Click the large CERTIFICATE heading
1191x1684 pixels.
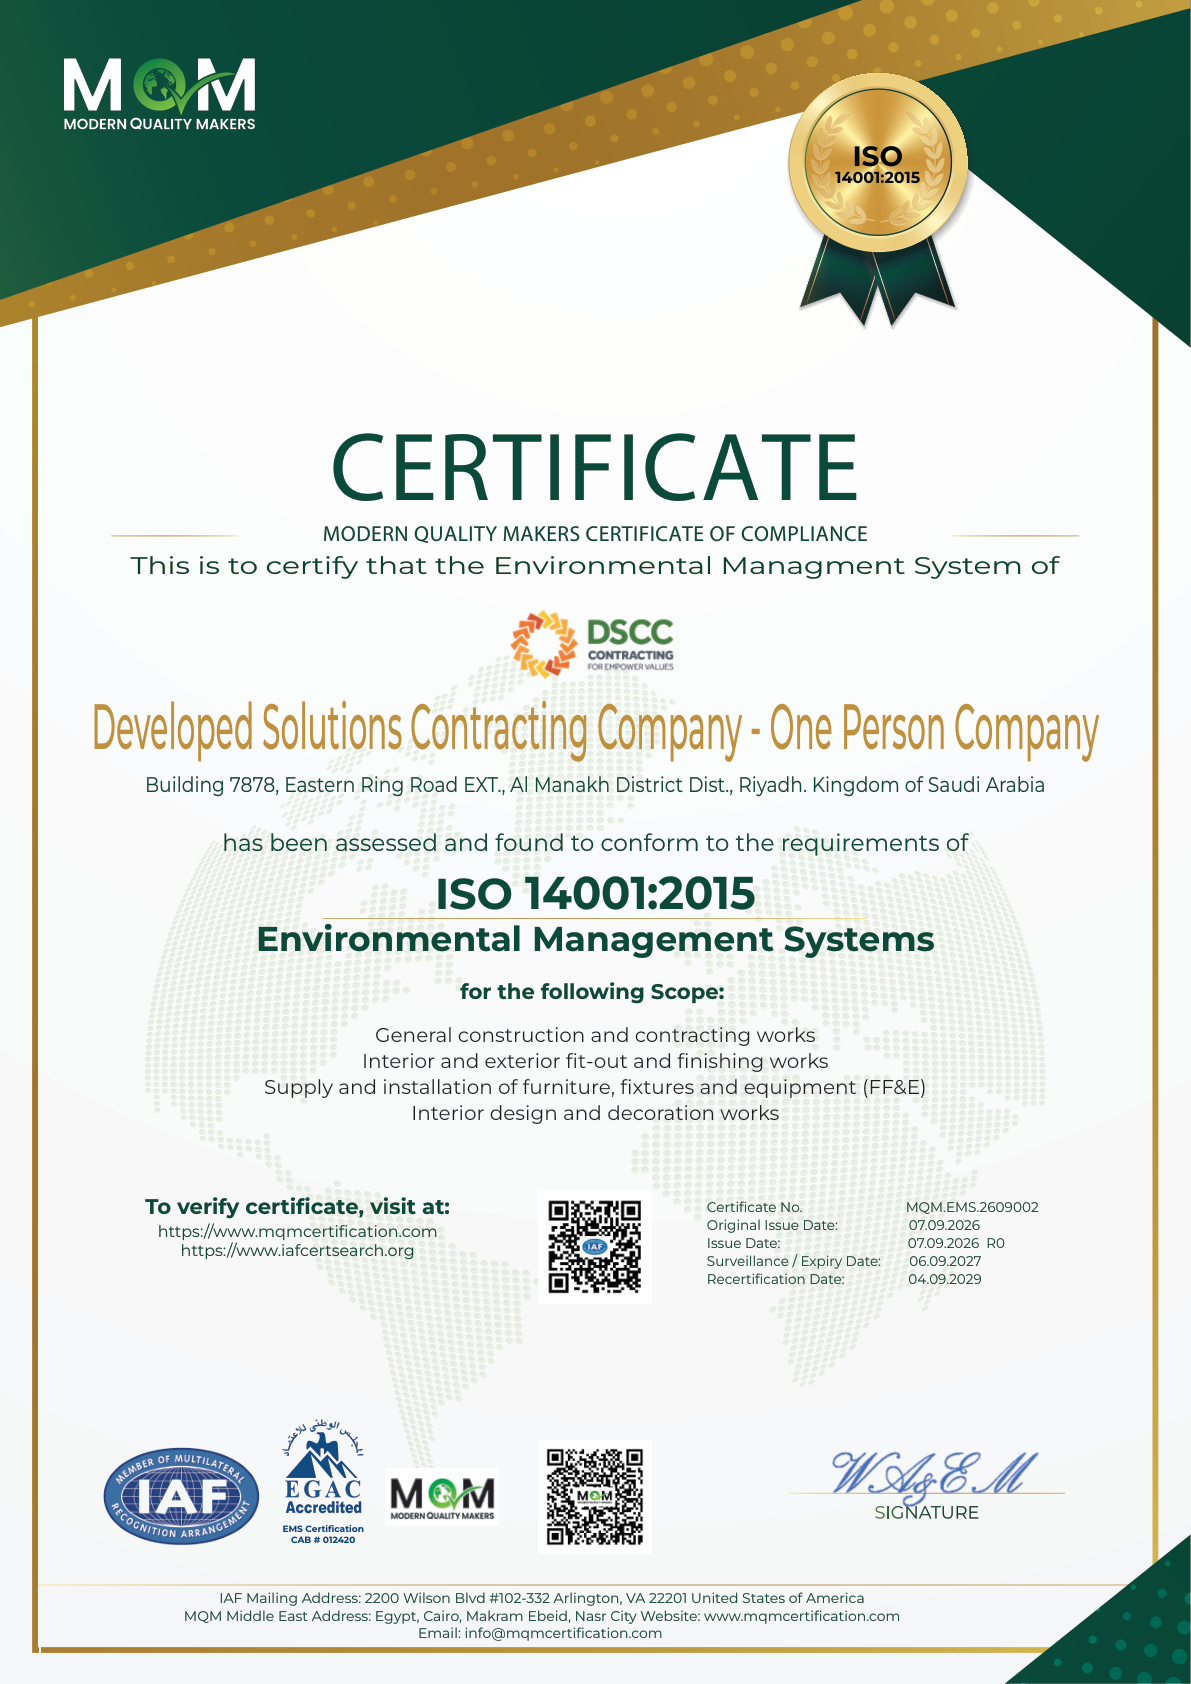pyautogui.click(x=595, y=467)
